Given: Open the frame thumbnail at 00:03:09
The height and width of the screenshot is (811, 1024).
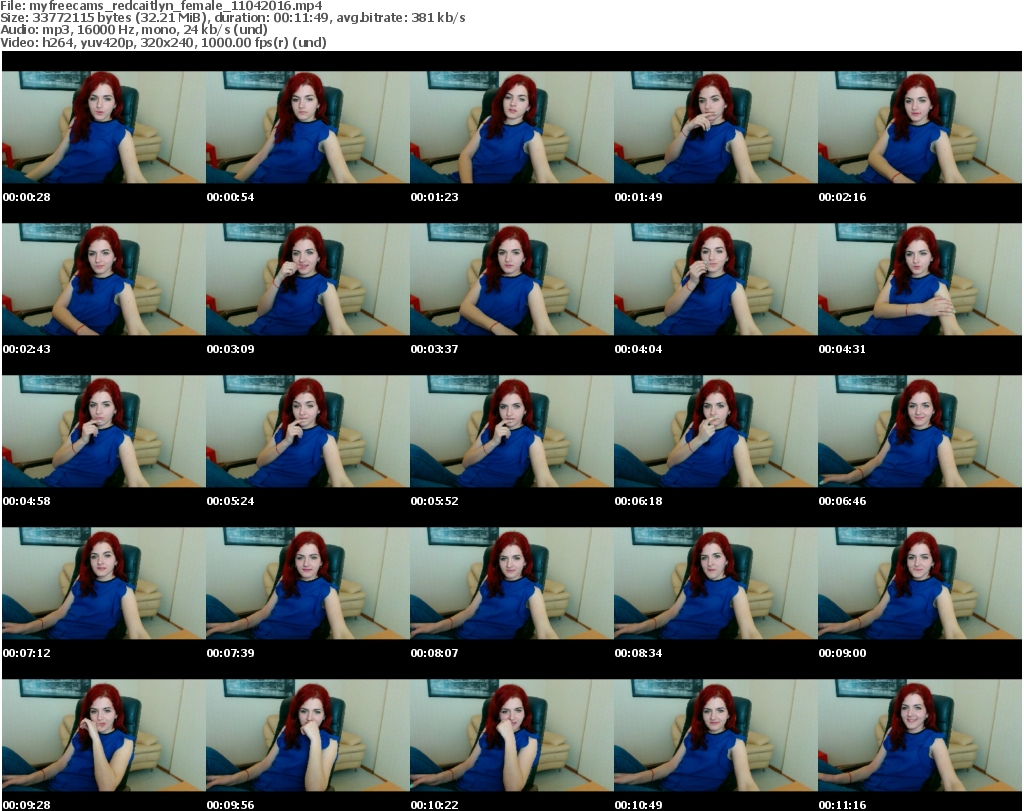Looking at the screenshot, I should click(x=308, y=279).
